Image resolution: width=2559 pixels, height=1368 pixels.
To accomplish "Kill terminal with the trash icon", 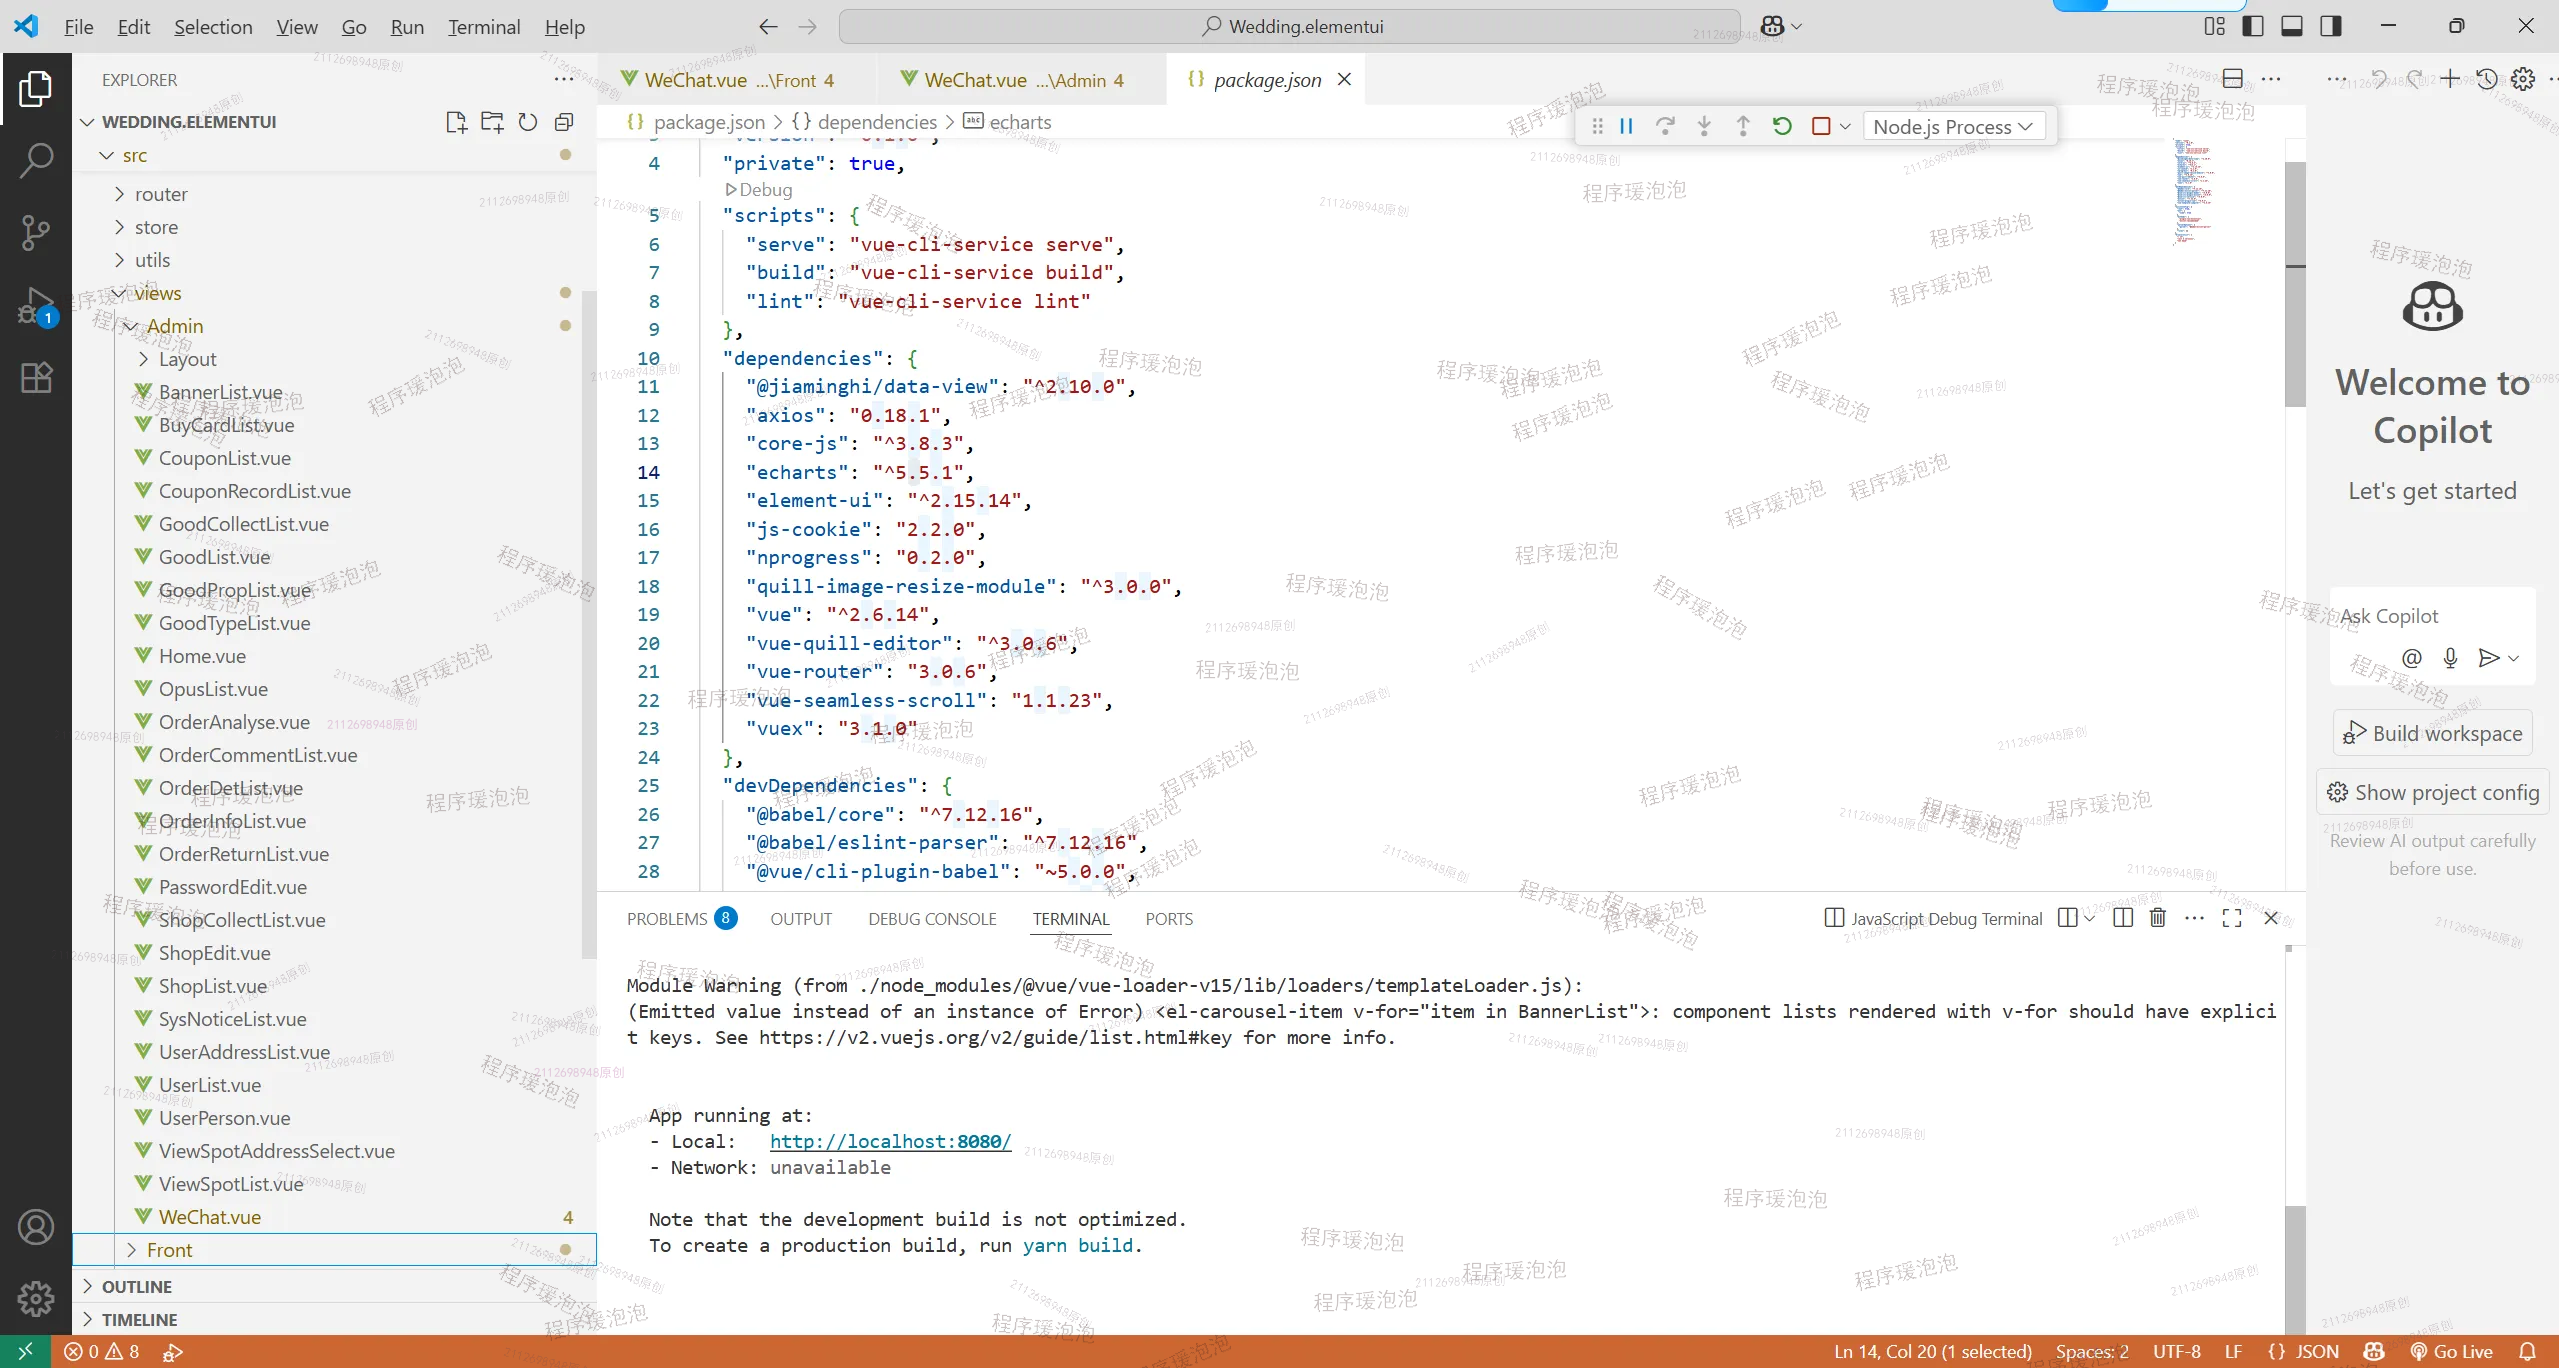I will (2158, 918).
